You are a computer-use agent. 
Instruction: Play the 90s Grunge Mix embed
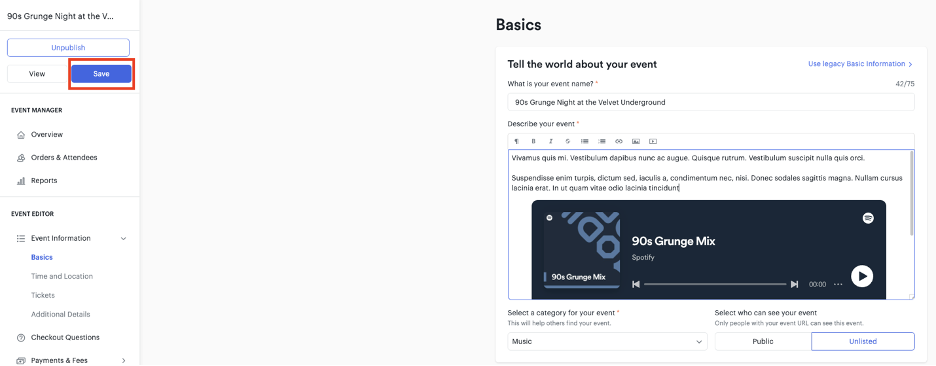(862, 276)
